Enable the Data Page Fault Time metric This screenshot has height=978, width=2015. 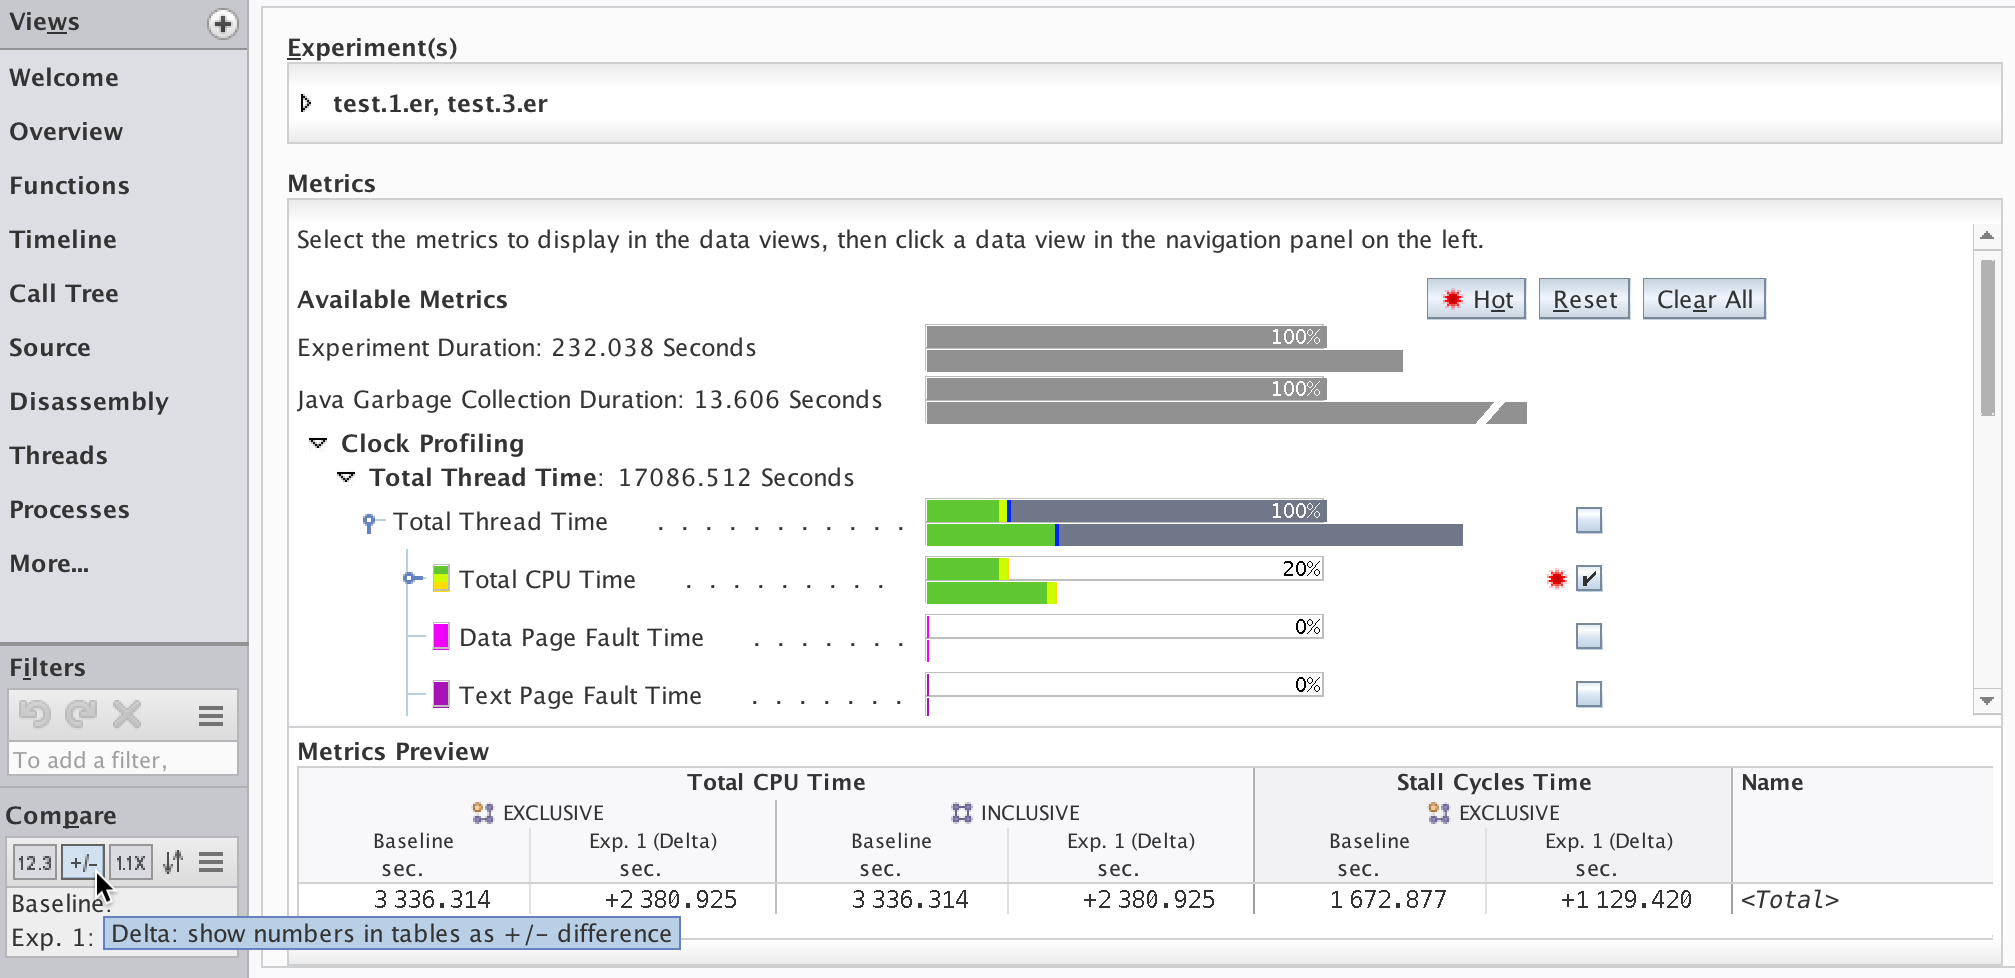1588,636
